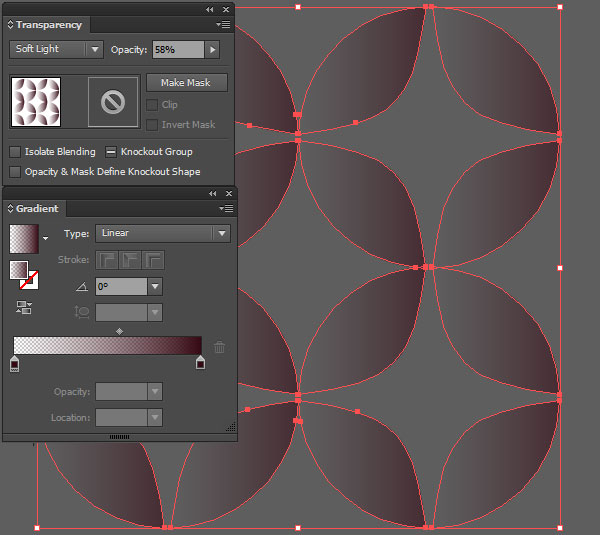The width and height of the screenshot is (600, 535).
Task: Collapse the Transparency panel with double arrows
Action: [x=211, y=8]
